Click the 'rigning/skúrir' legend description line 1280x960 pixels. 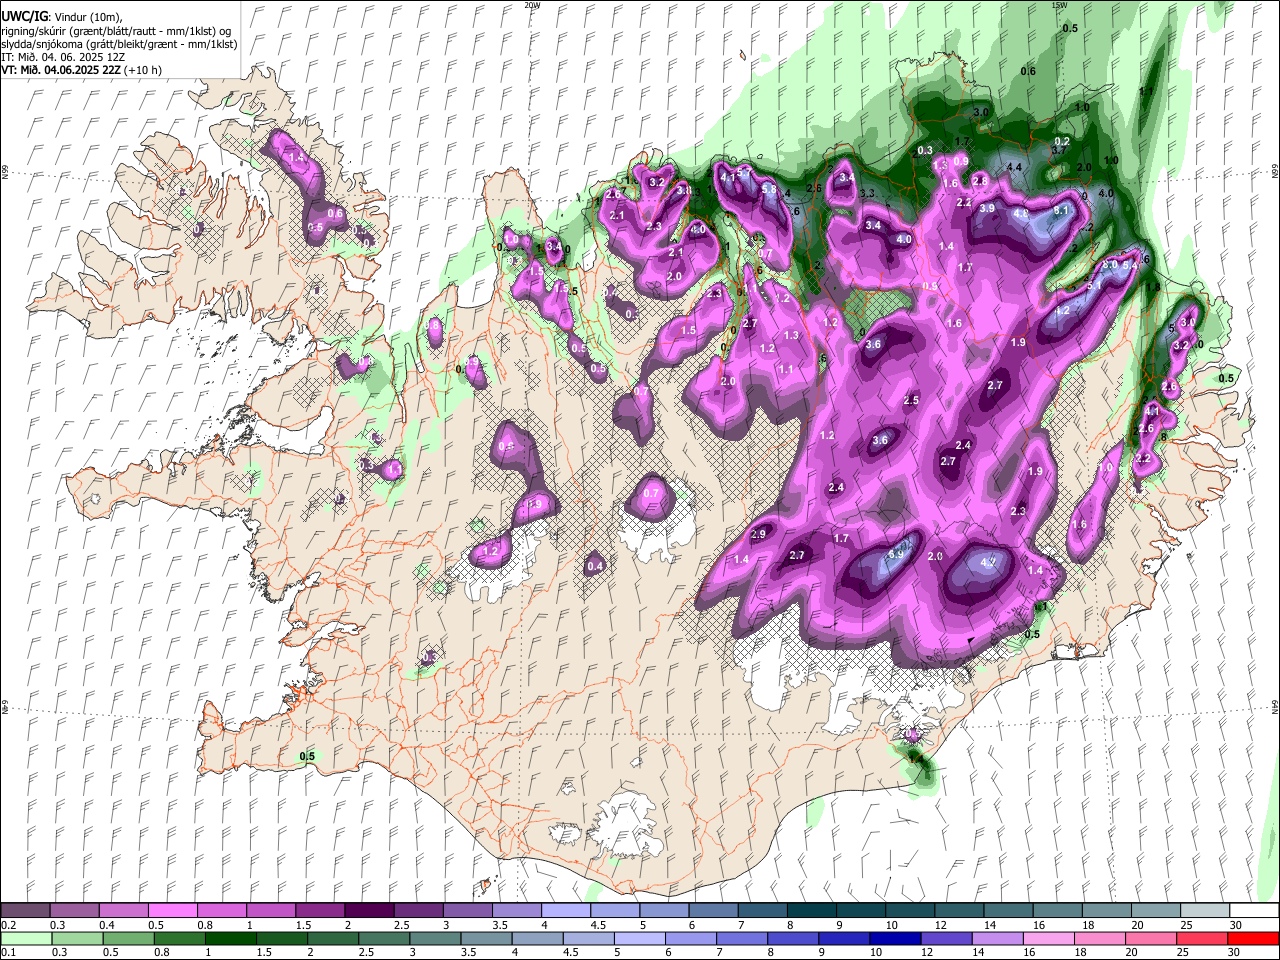click(116, 31)
